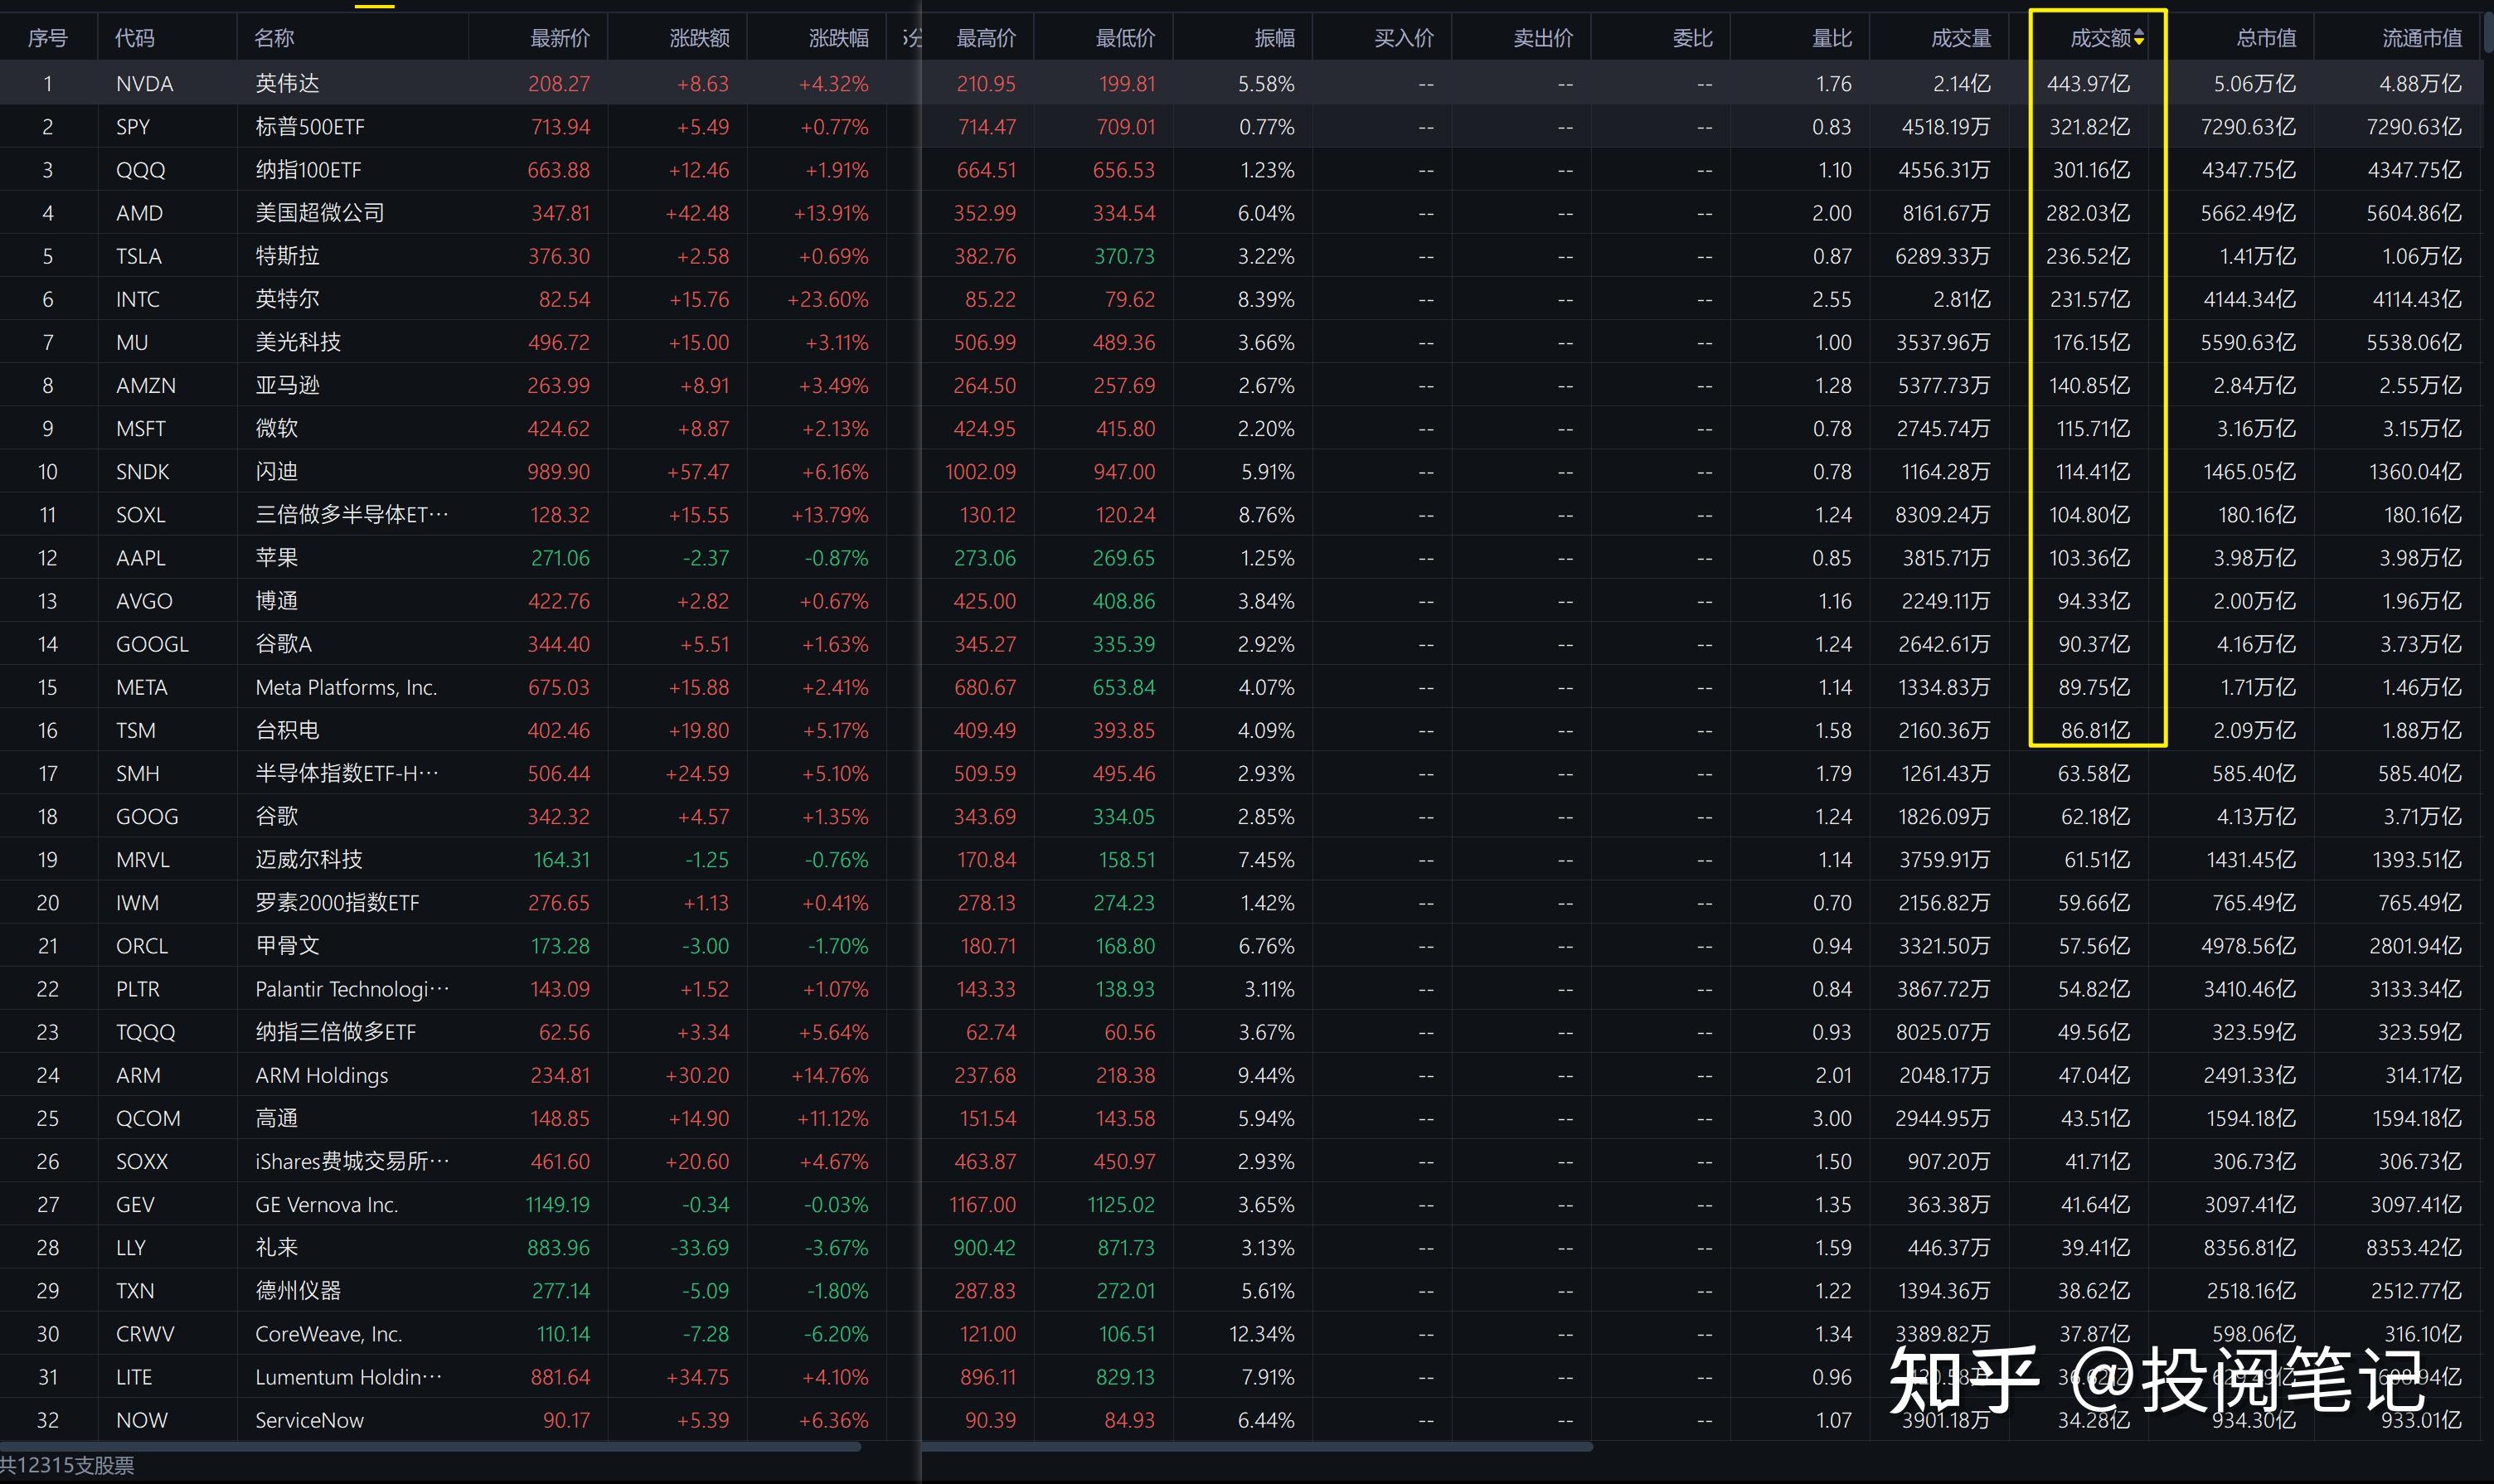The image size is (2494, 1484).
Task: Select the 买入价 column header
Action: point(1404,38)
